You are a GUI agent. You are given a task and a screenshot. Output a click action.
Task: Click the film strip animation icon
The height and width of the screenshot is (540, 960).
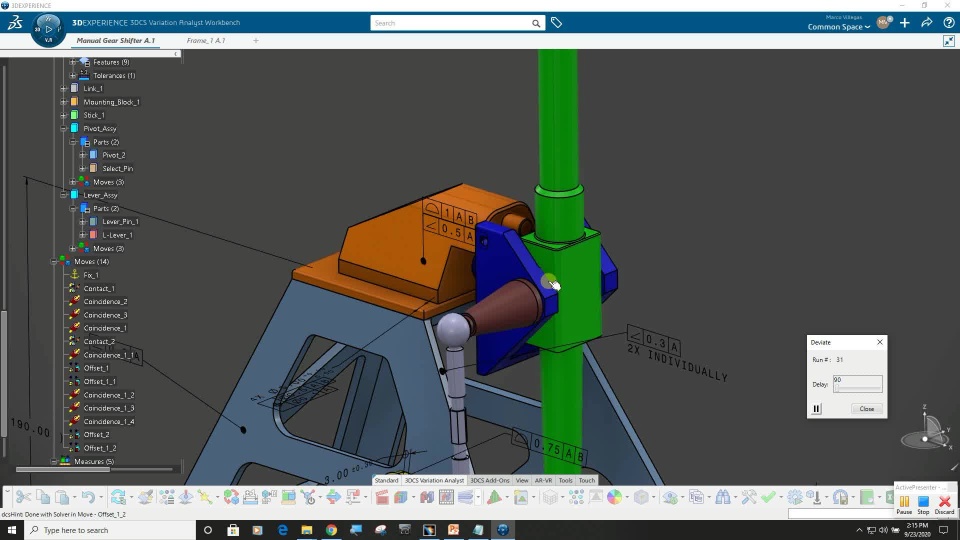pyautogui.click(x=446, y=497)
